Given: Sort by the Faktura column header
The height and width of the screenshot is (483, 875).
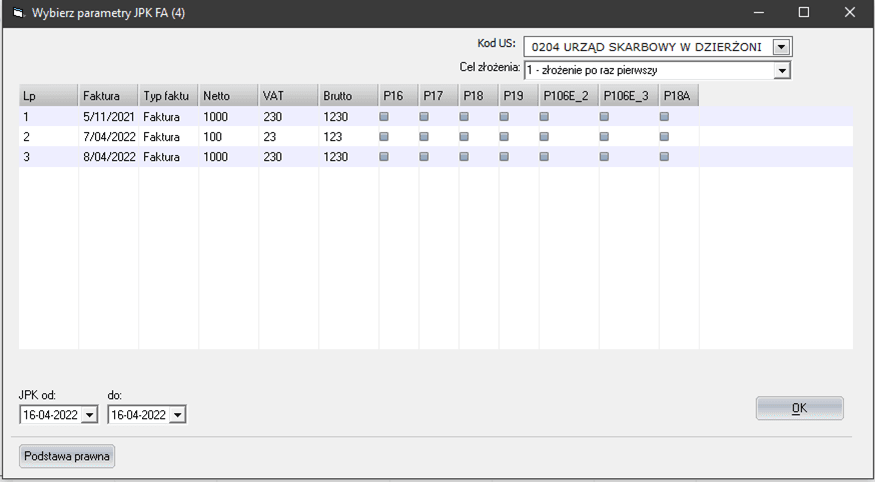Looking at the screenshot, I should point(108,96).
